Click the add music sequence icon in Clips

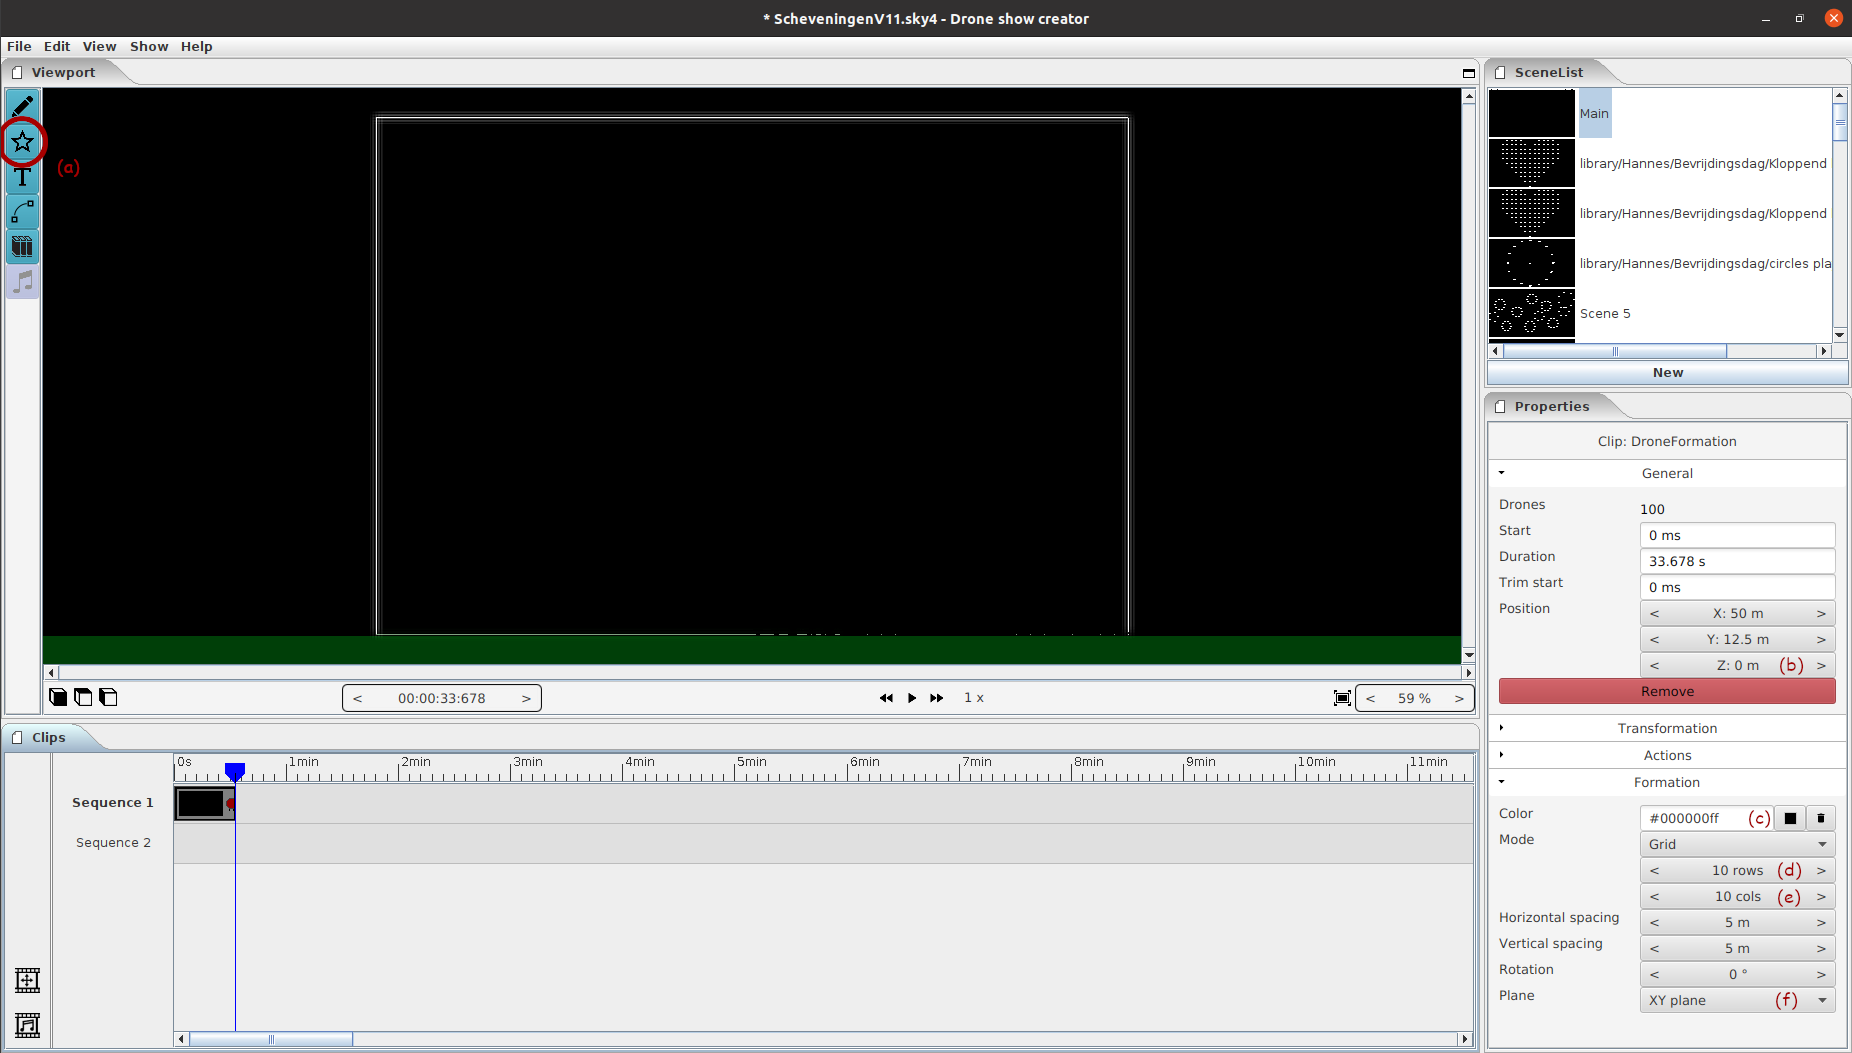pyautogui.click(x=27, y=1025)
